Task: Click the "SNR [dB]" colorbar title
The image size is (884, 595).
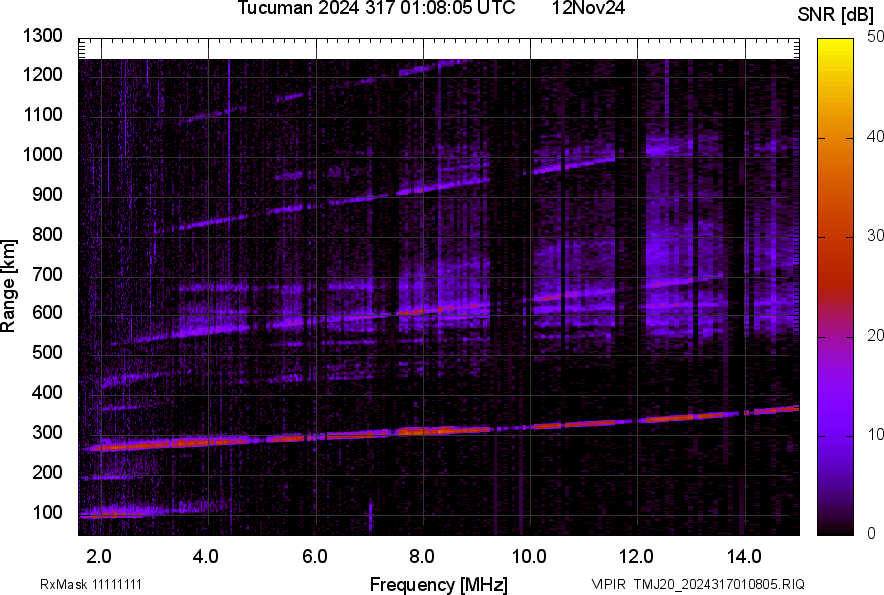Action: tap(836, 15)
